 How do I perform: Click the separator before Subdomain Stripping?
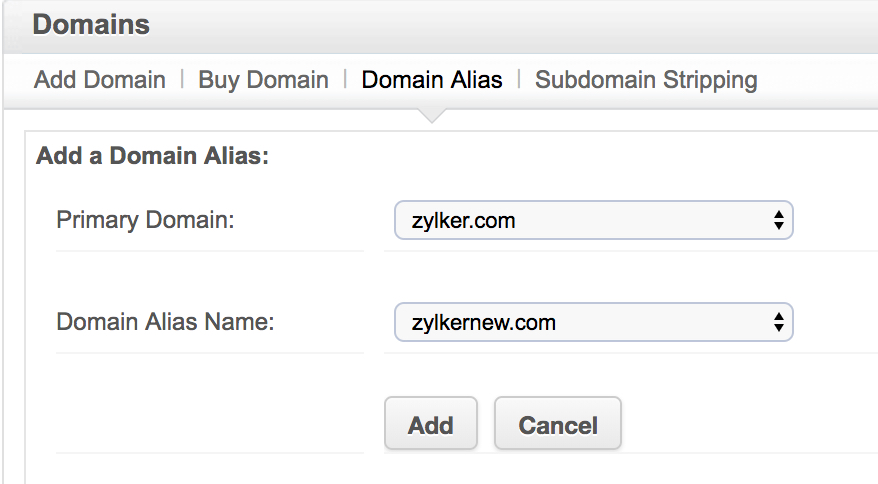[519, 80]
